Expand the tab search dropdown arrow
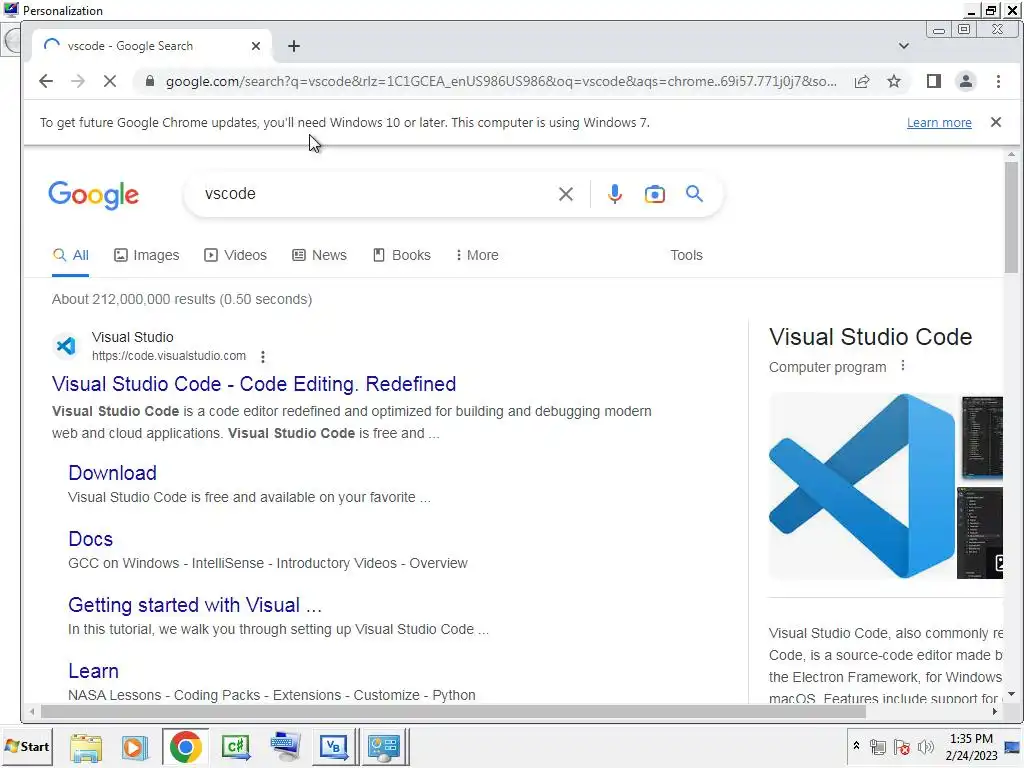1024x768 pixels. (x=904, y=46)
